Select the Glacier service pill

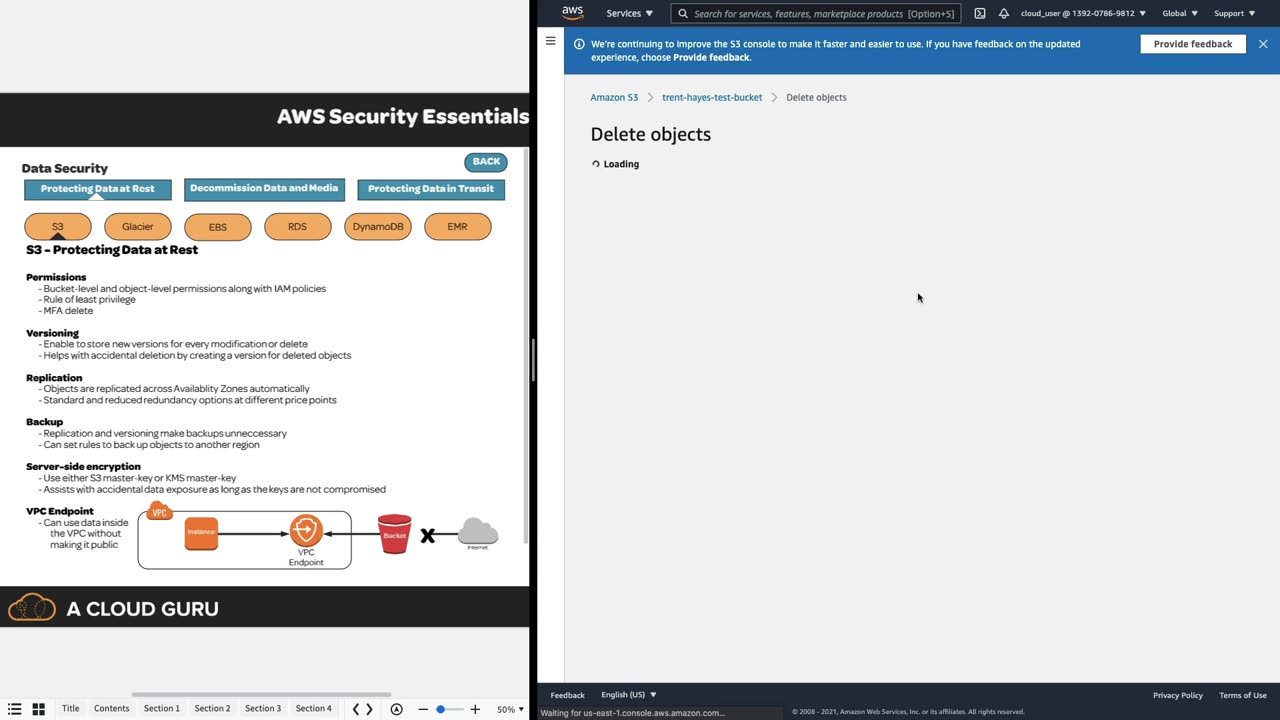click(138, 227)
